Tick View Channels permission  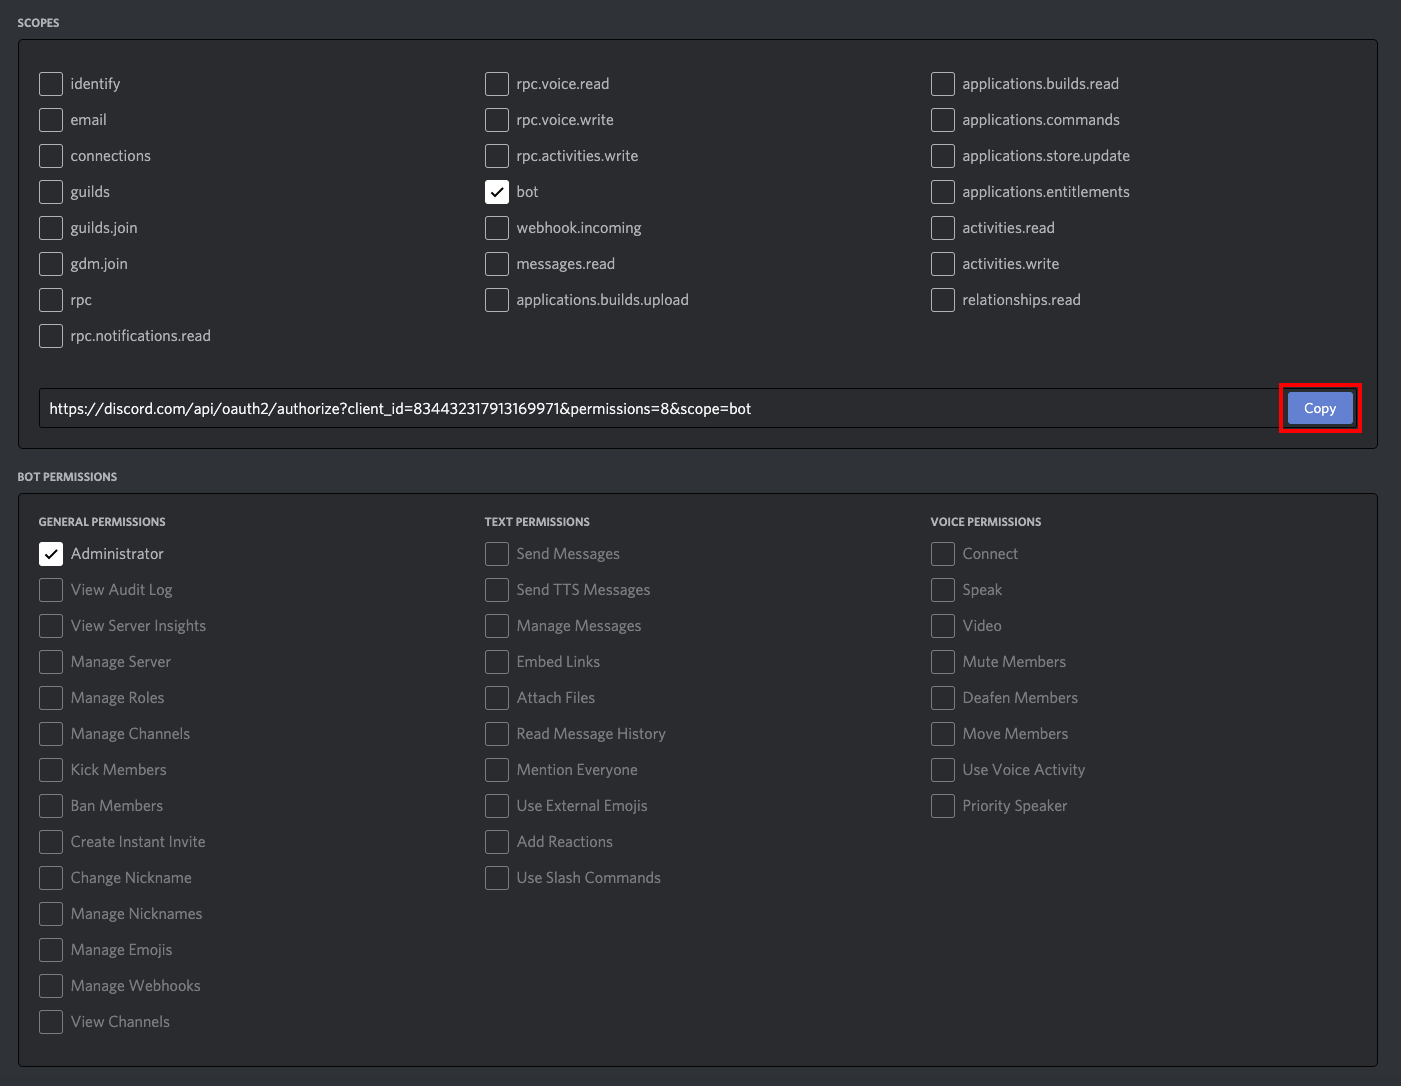point(51,1022)
